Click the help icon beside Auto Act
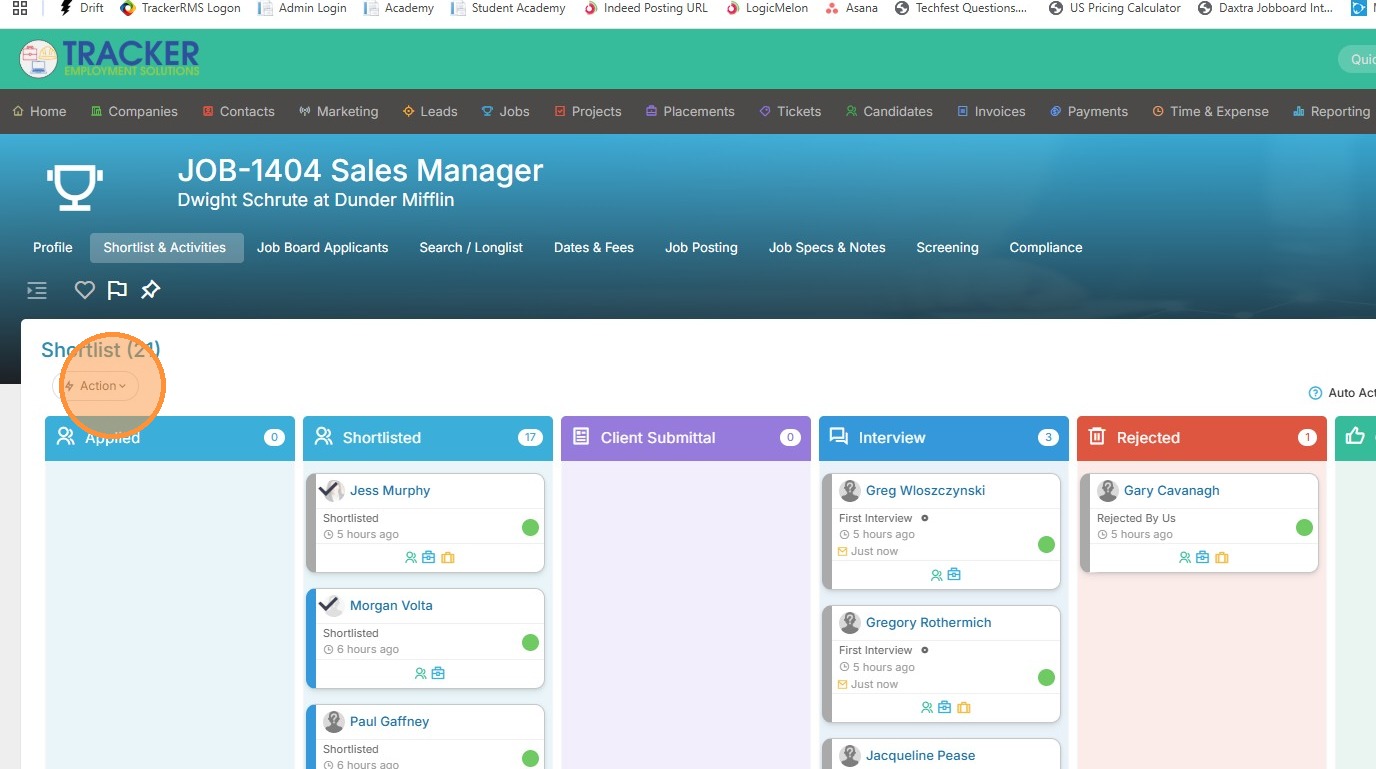1376x769 pixels. click(x=1315, y=393)
